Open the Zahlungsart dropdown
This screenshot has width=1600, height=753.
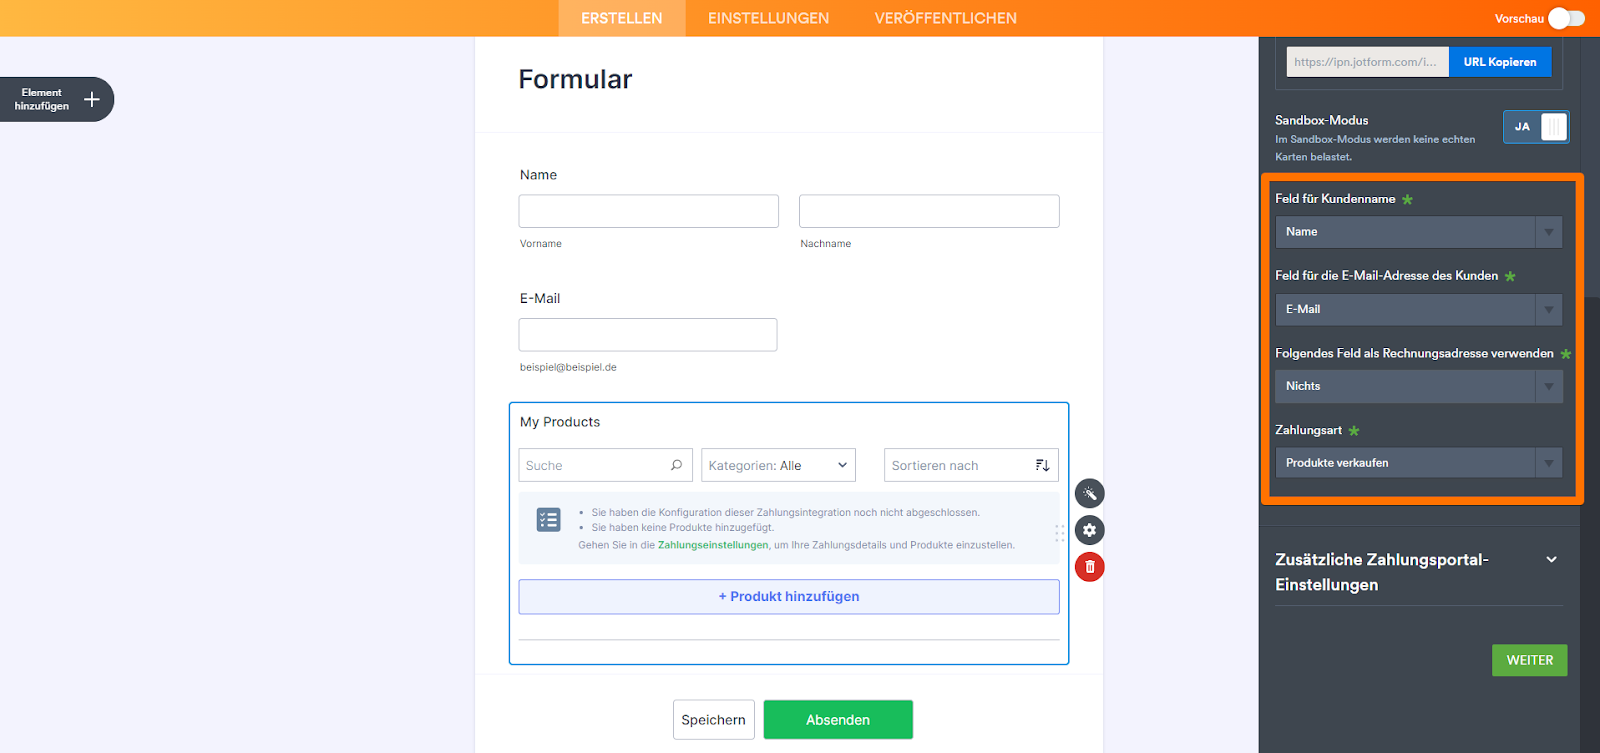1418,463
